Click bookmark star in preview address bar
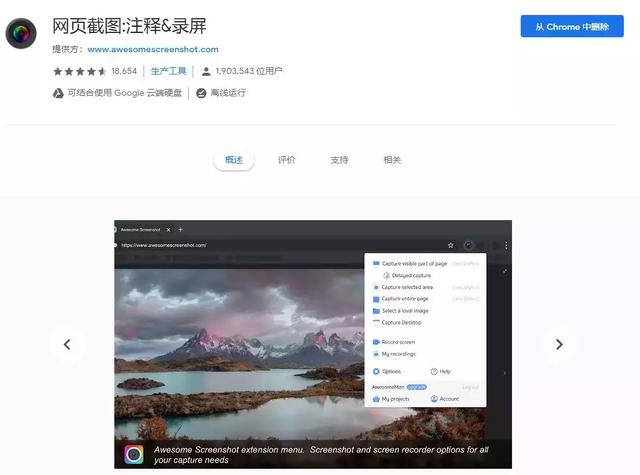Image resolution: width=640 pixels, height=475 pixels. click(451, 245)
